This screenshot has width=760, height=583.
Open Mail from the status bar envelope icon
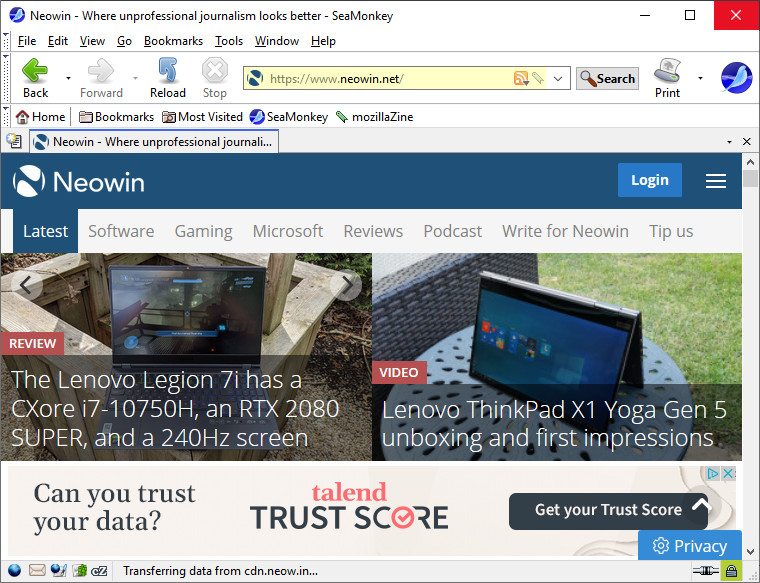(x=37, y=571)
